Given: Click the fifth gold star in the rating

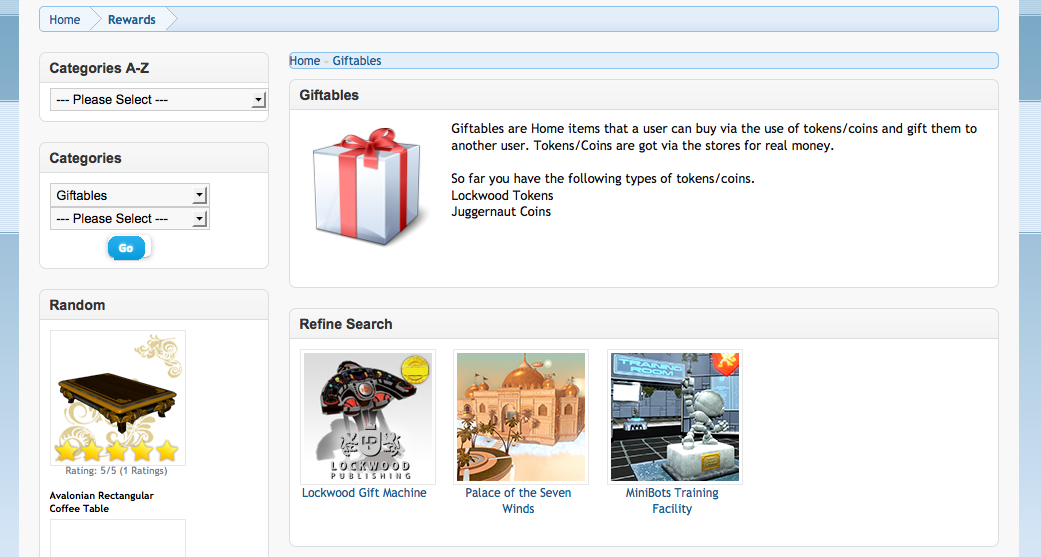Looking at the screenshot, I should tap(167, 452).
